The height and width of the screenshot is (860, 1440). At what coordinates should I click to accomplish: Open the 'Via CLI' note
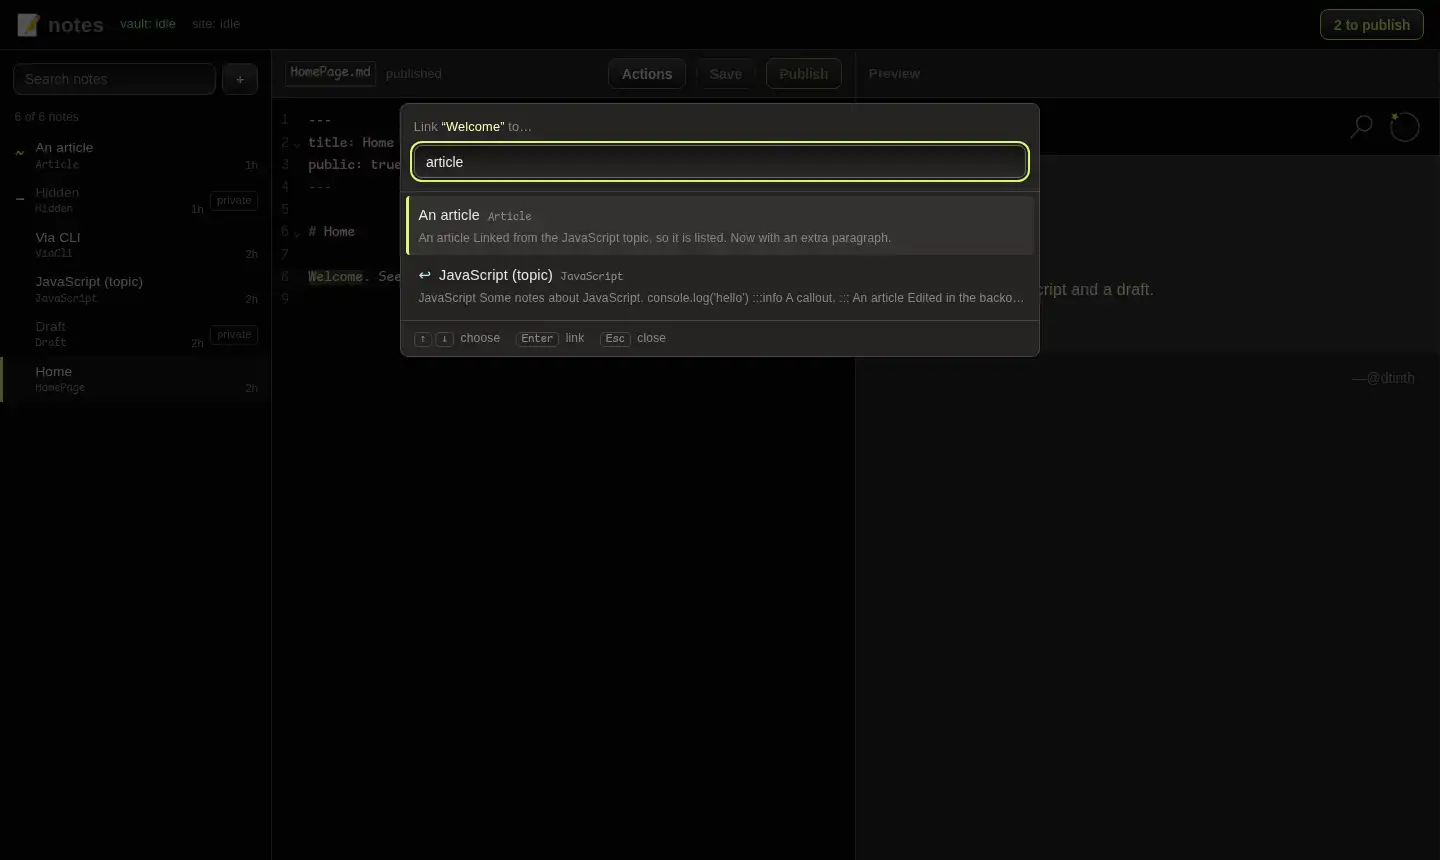[x=136, y=245]
